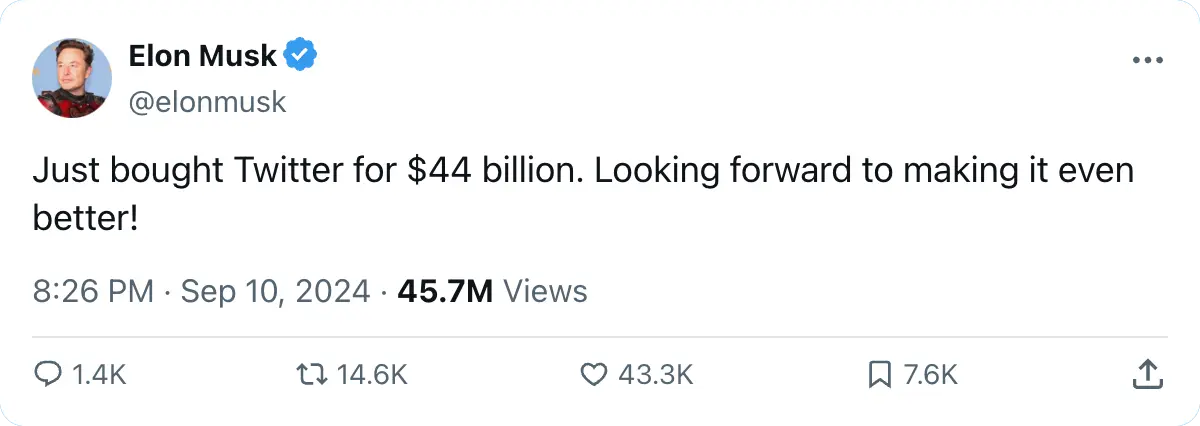Open Elon Musk's profile picture

(71, 79)
